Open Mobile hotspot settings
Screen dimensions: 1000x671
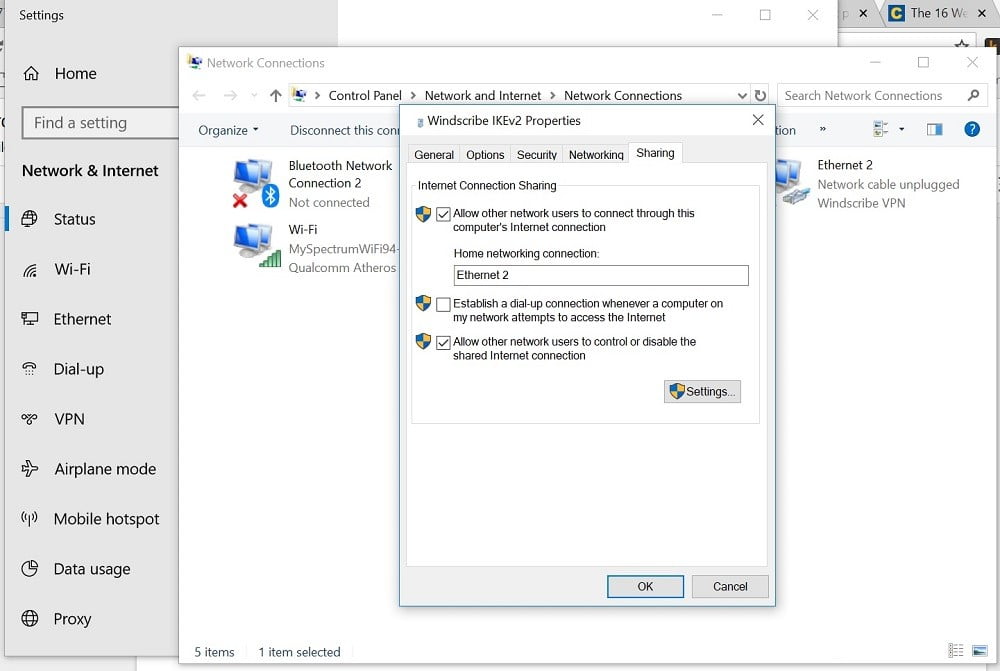(x=107, y=519)
